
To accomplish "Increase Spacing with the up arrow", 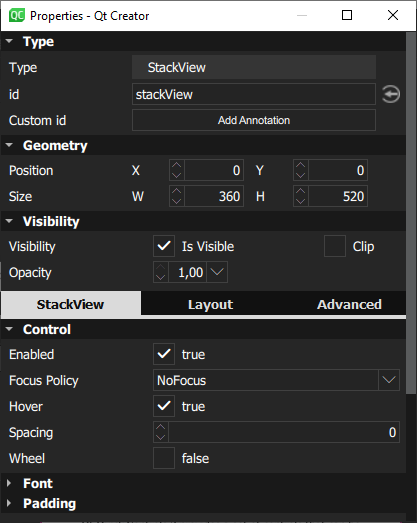I will (161, 427).
